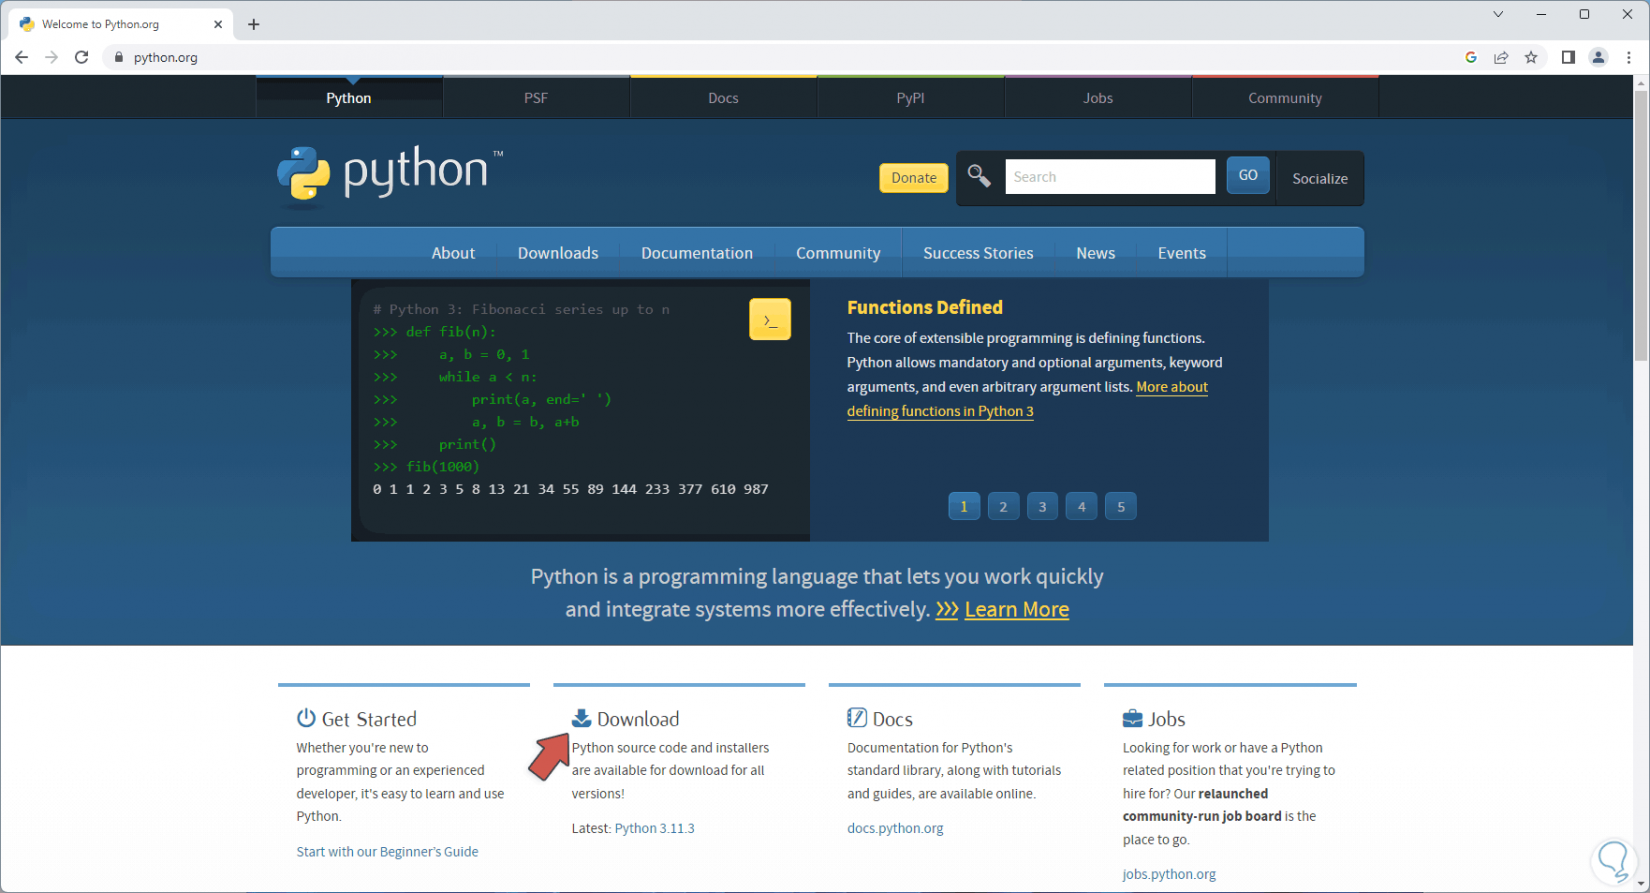
Task: Expand the Socialize menu
Action: (x=1320, y=178)
